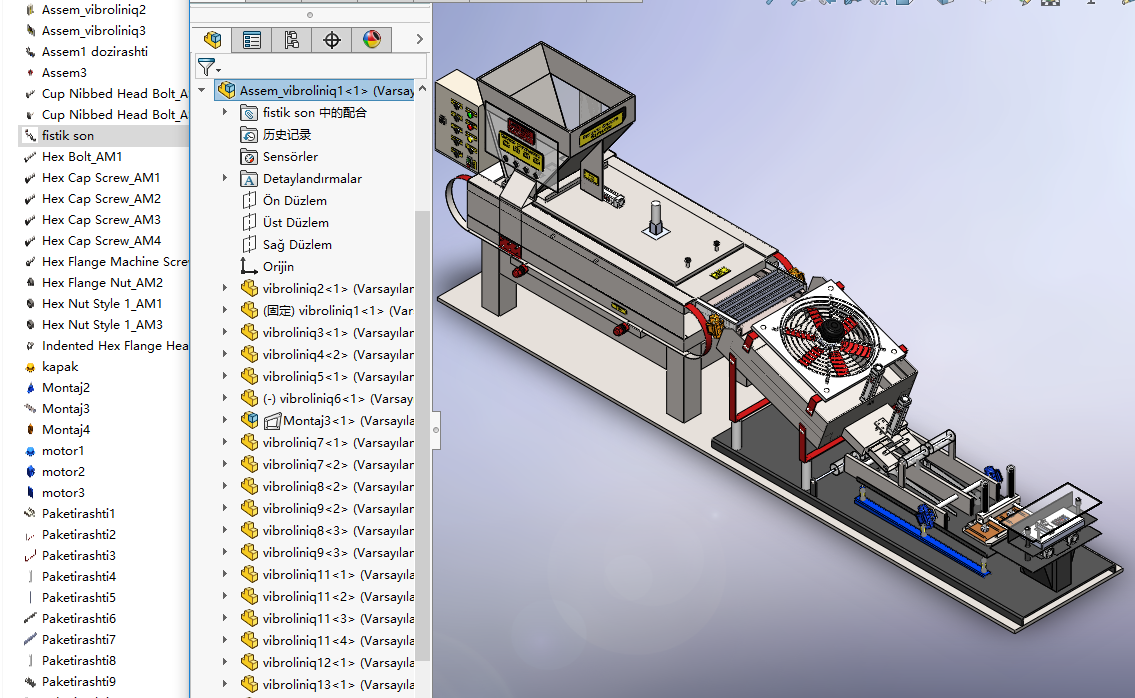The width and height of the screenshot is (1135, 698).
Task: Open the PropertyManager tab
Action: (x=252, y=40)
